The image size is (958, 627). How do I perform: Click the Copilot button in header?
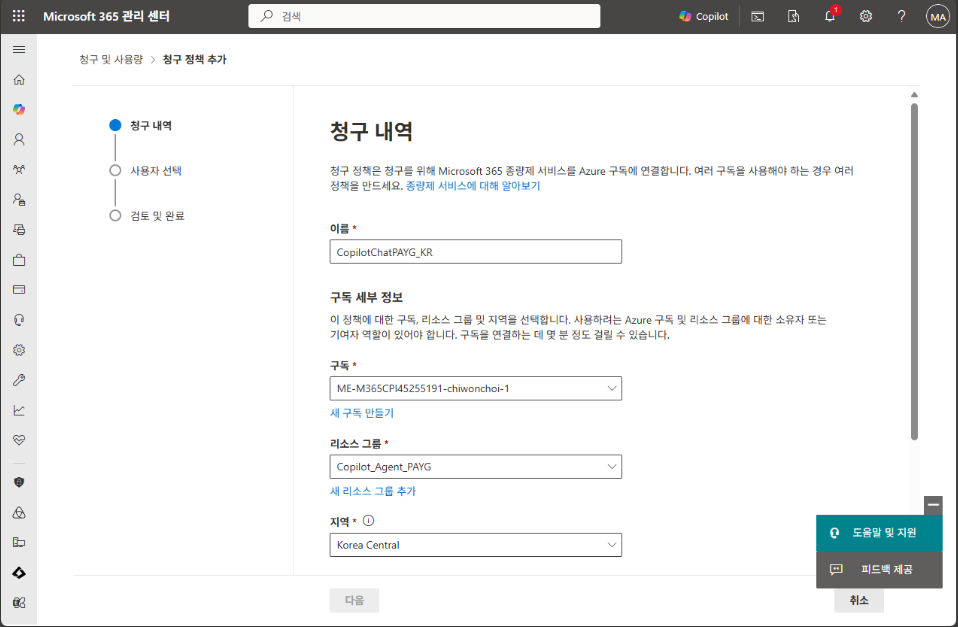[704, 16]
